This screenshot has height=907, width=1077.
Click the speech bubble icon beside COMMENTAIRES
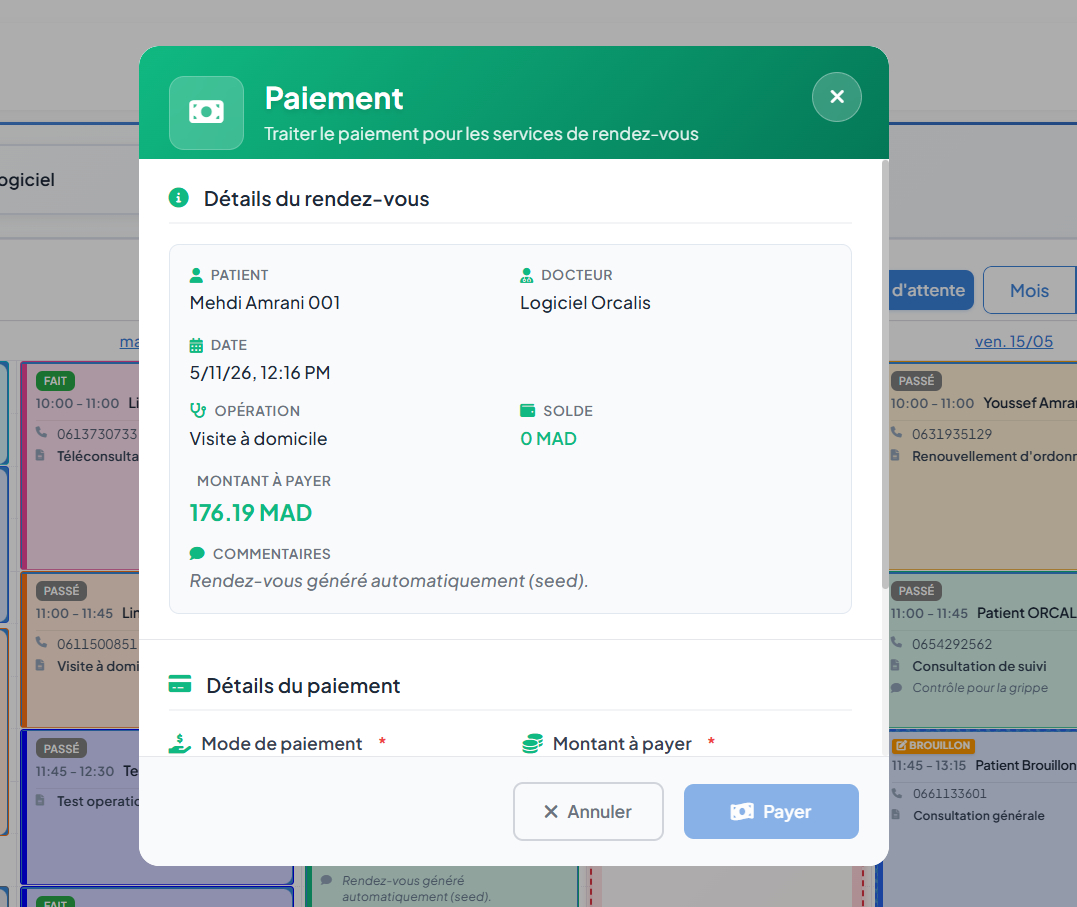[x=197, y=553]
